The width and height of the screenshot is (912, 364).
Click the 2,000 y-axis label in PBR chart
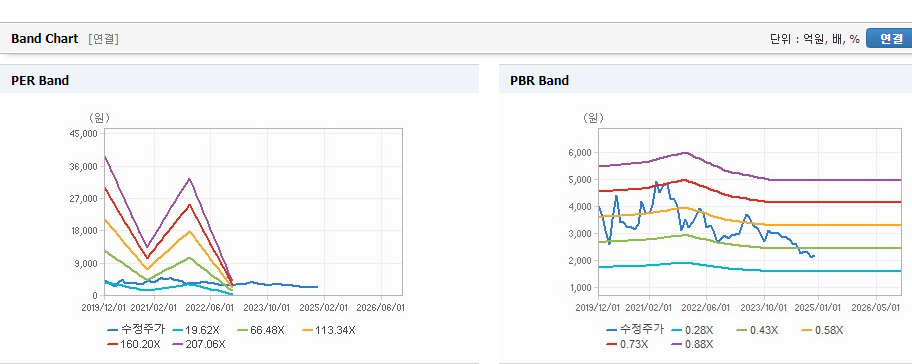(x=581, y=260)
